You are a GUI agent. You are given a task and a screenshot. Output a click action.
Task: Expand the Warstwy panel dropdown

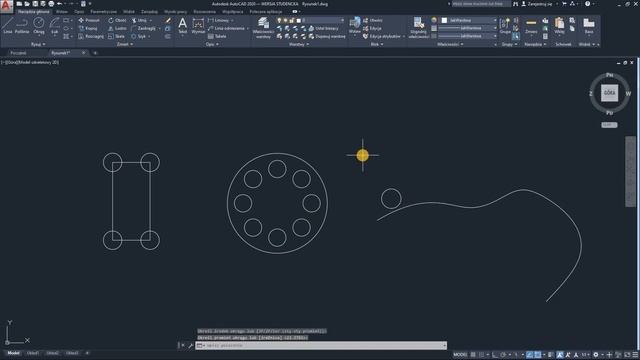tap(299, 44)
